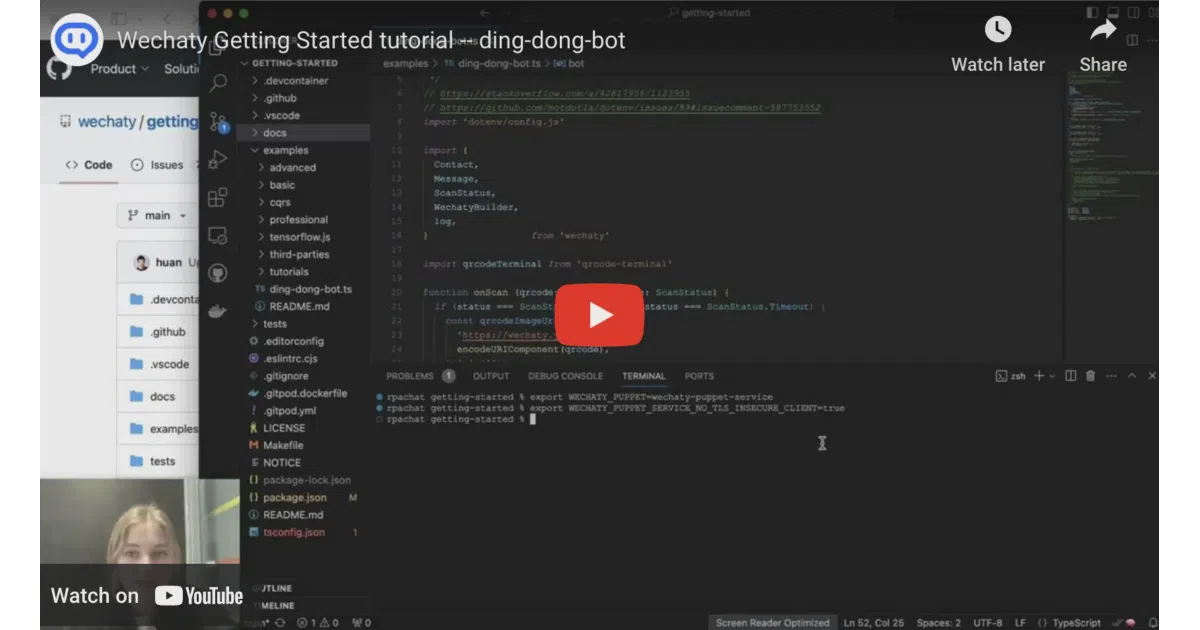
Task: Open the Docker view in activity bar
Action: coord(218,311)
